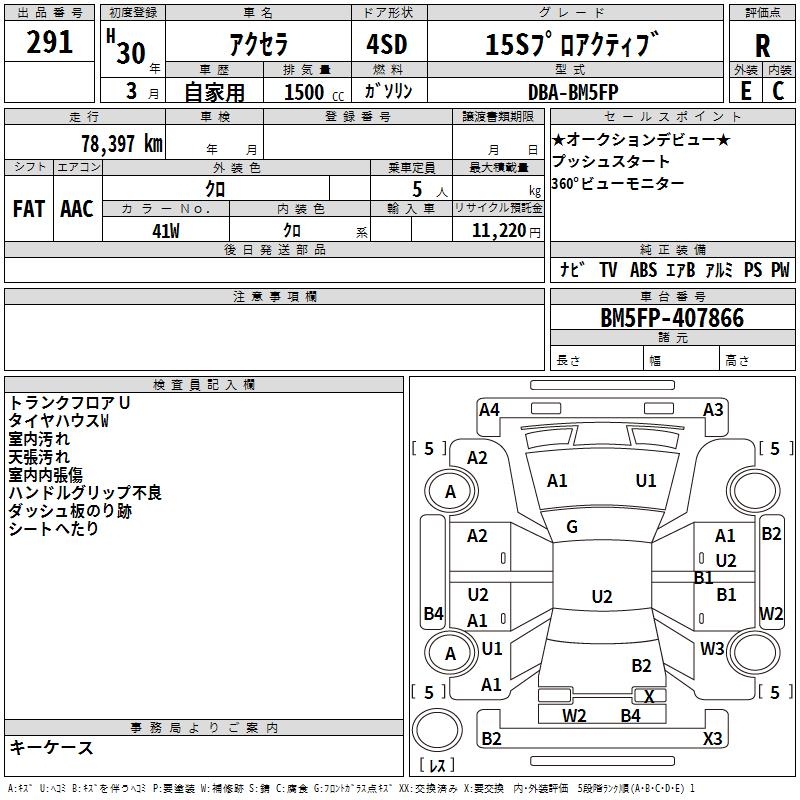Select アルミ in genuine equipment

(x=719, y=270)
